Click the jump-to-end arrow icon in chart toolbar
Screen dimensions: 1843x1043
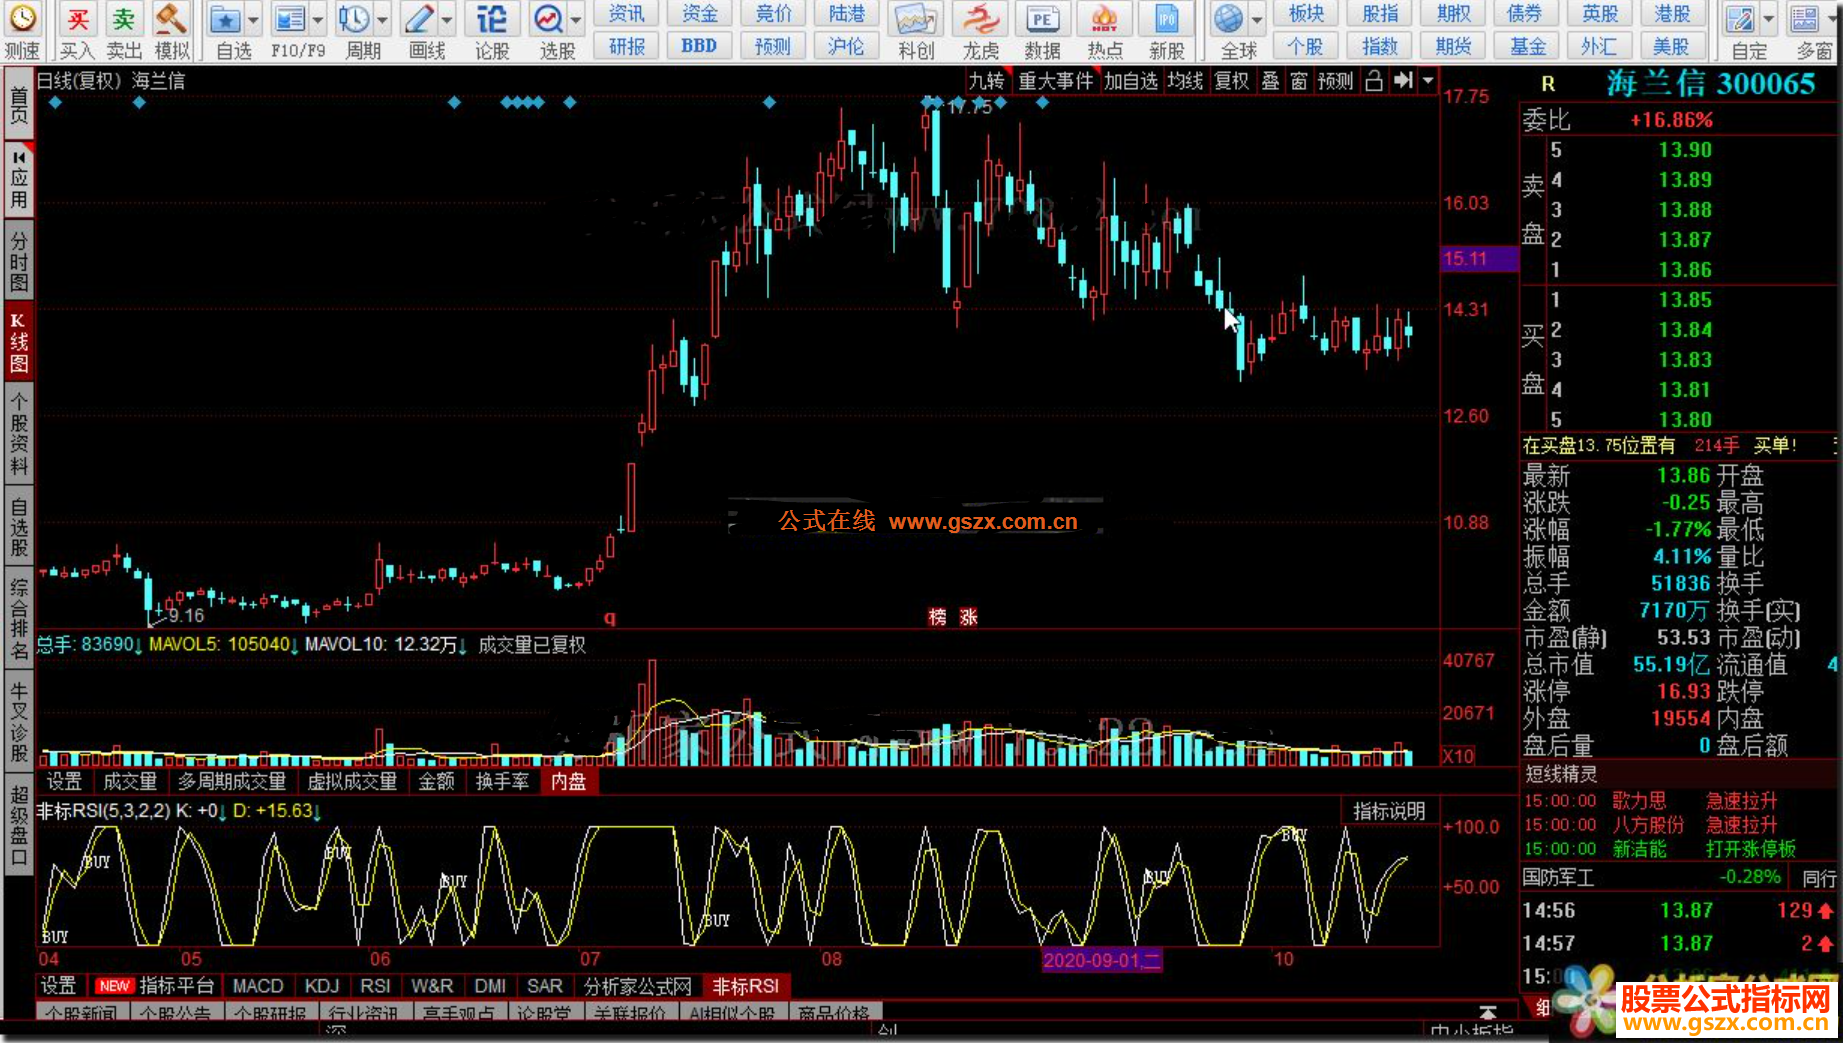[x=1403, y=81]
